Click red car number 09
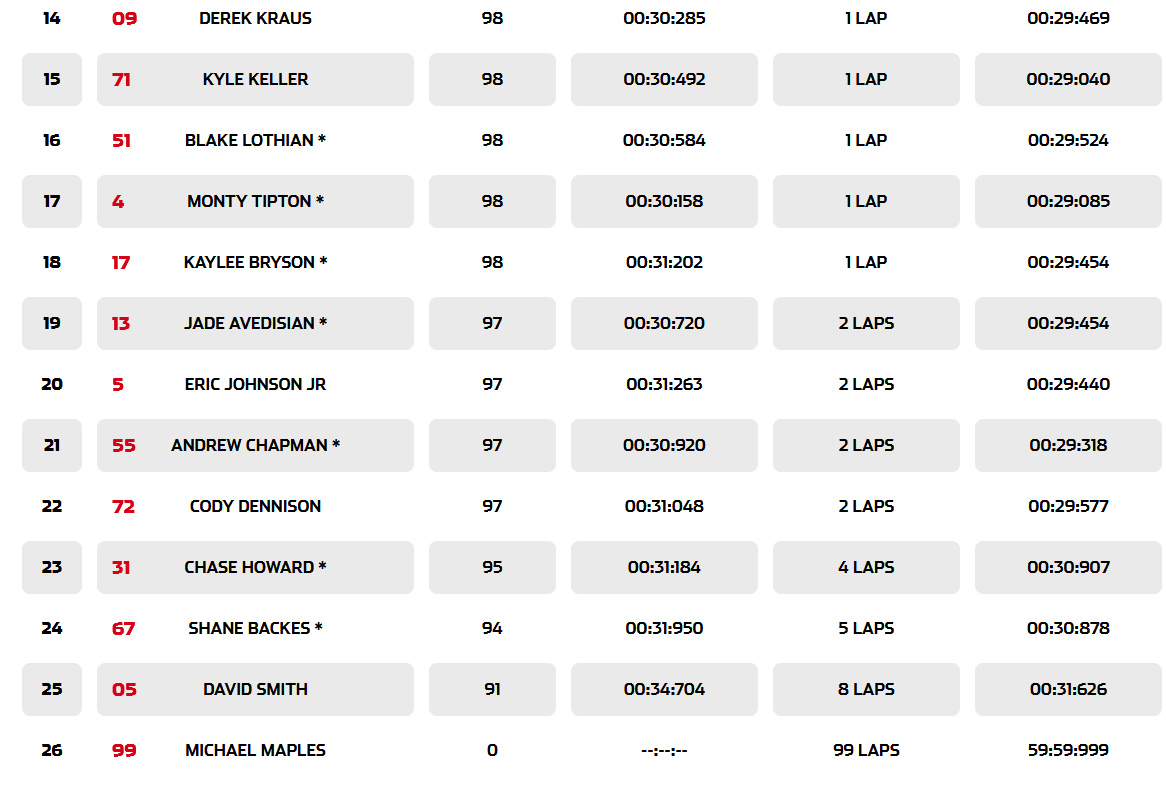Image resolution: width=1166 pixels, height=790 pixels. 124,19
